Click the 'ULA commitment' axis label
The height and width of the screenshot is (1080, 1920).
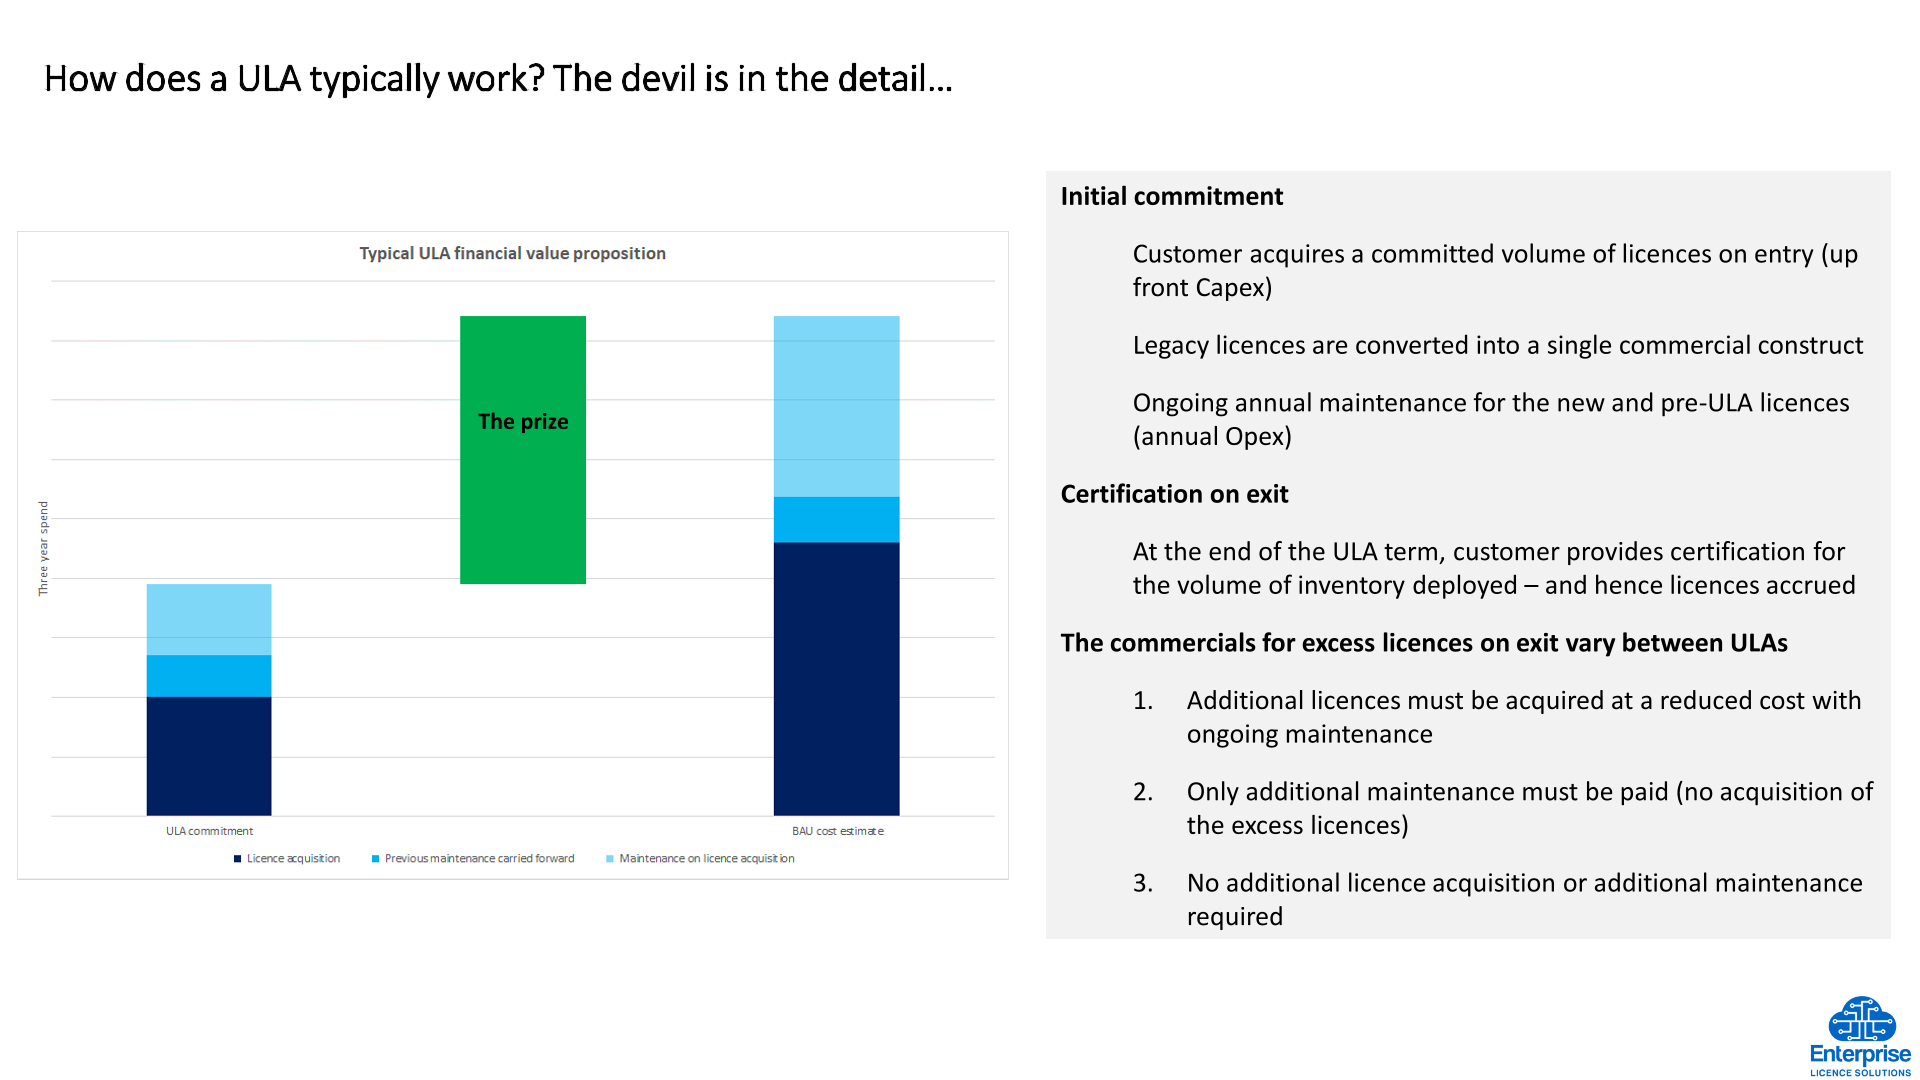point(209,831)
